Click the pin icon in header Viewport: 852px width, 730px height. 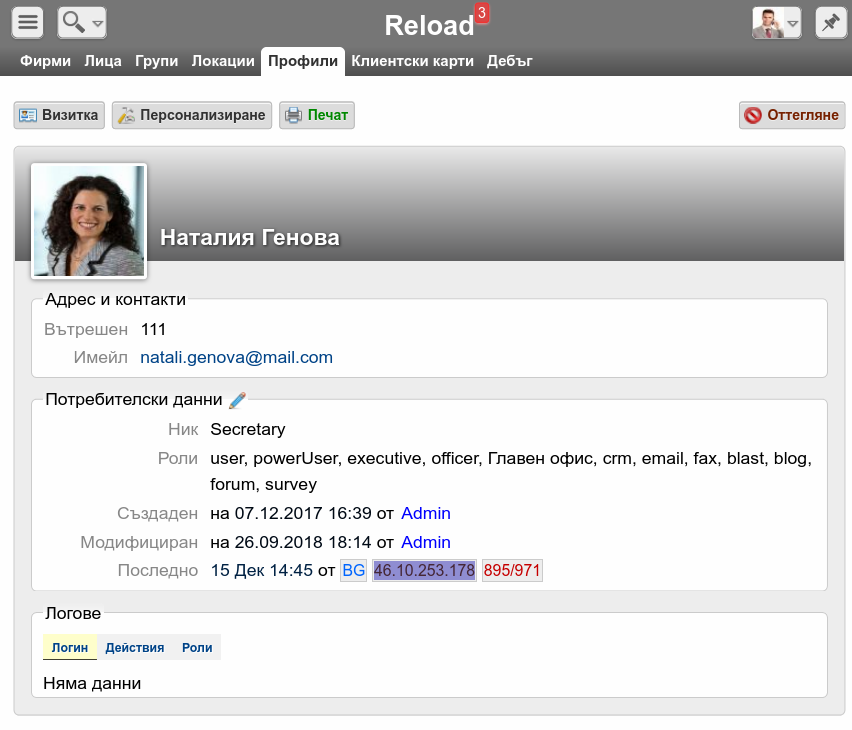coord(829,22)
